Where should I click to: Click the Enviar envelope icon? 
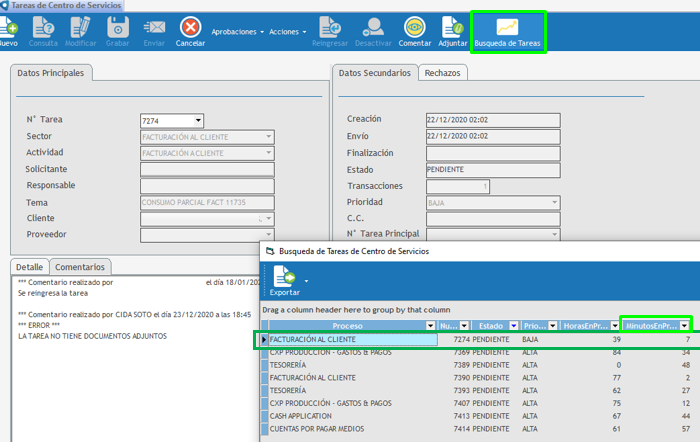(154, 27)
